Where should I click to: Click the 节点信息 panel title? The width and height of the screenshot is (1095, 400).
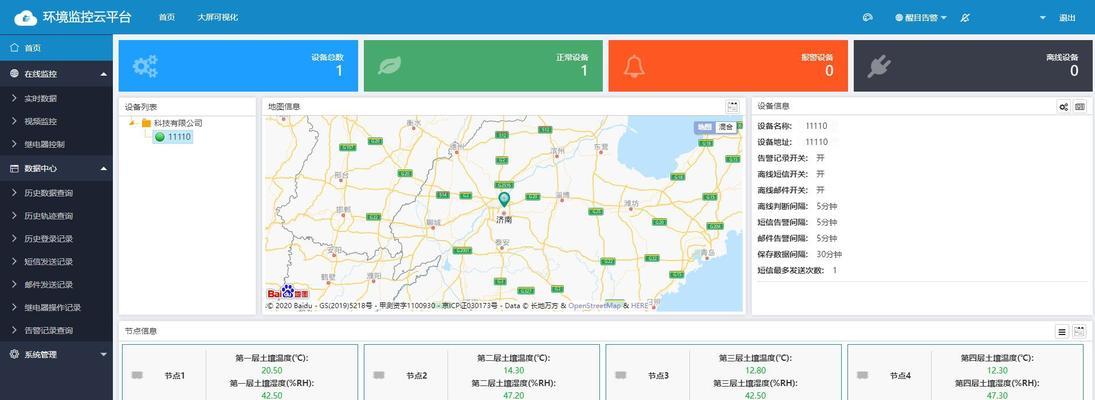click(141, 331)
